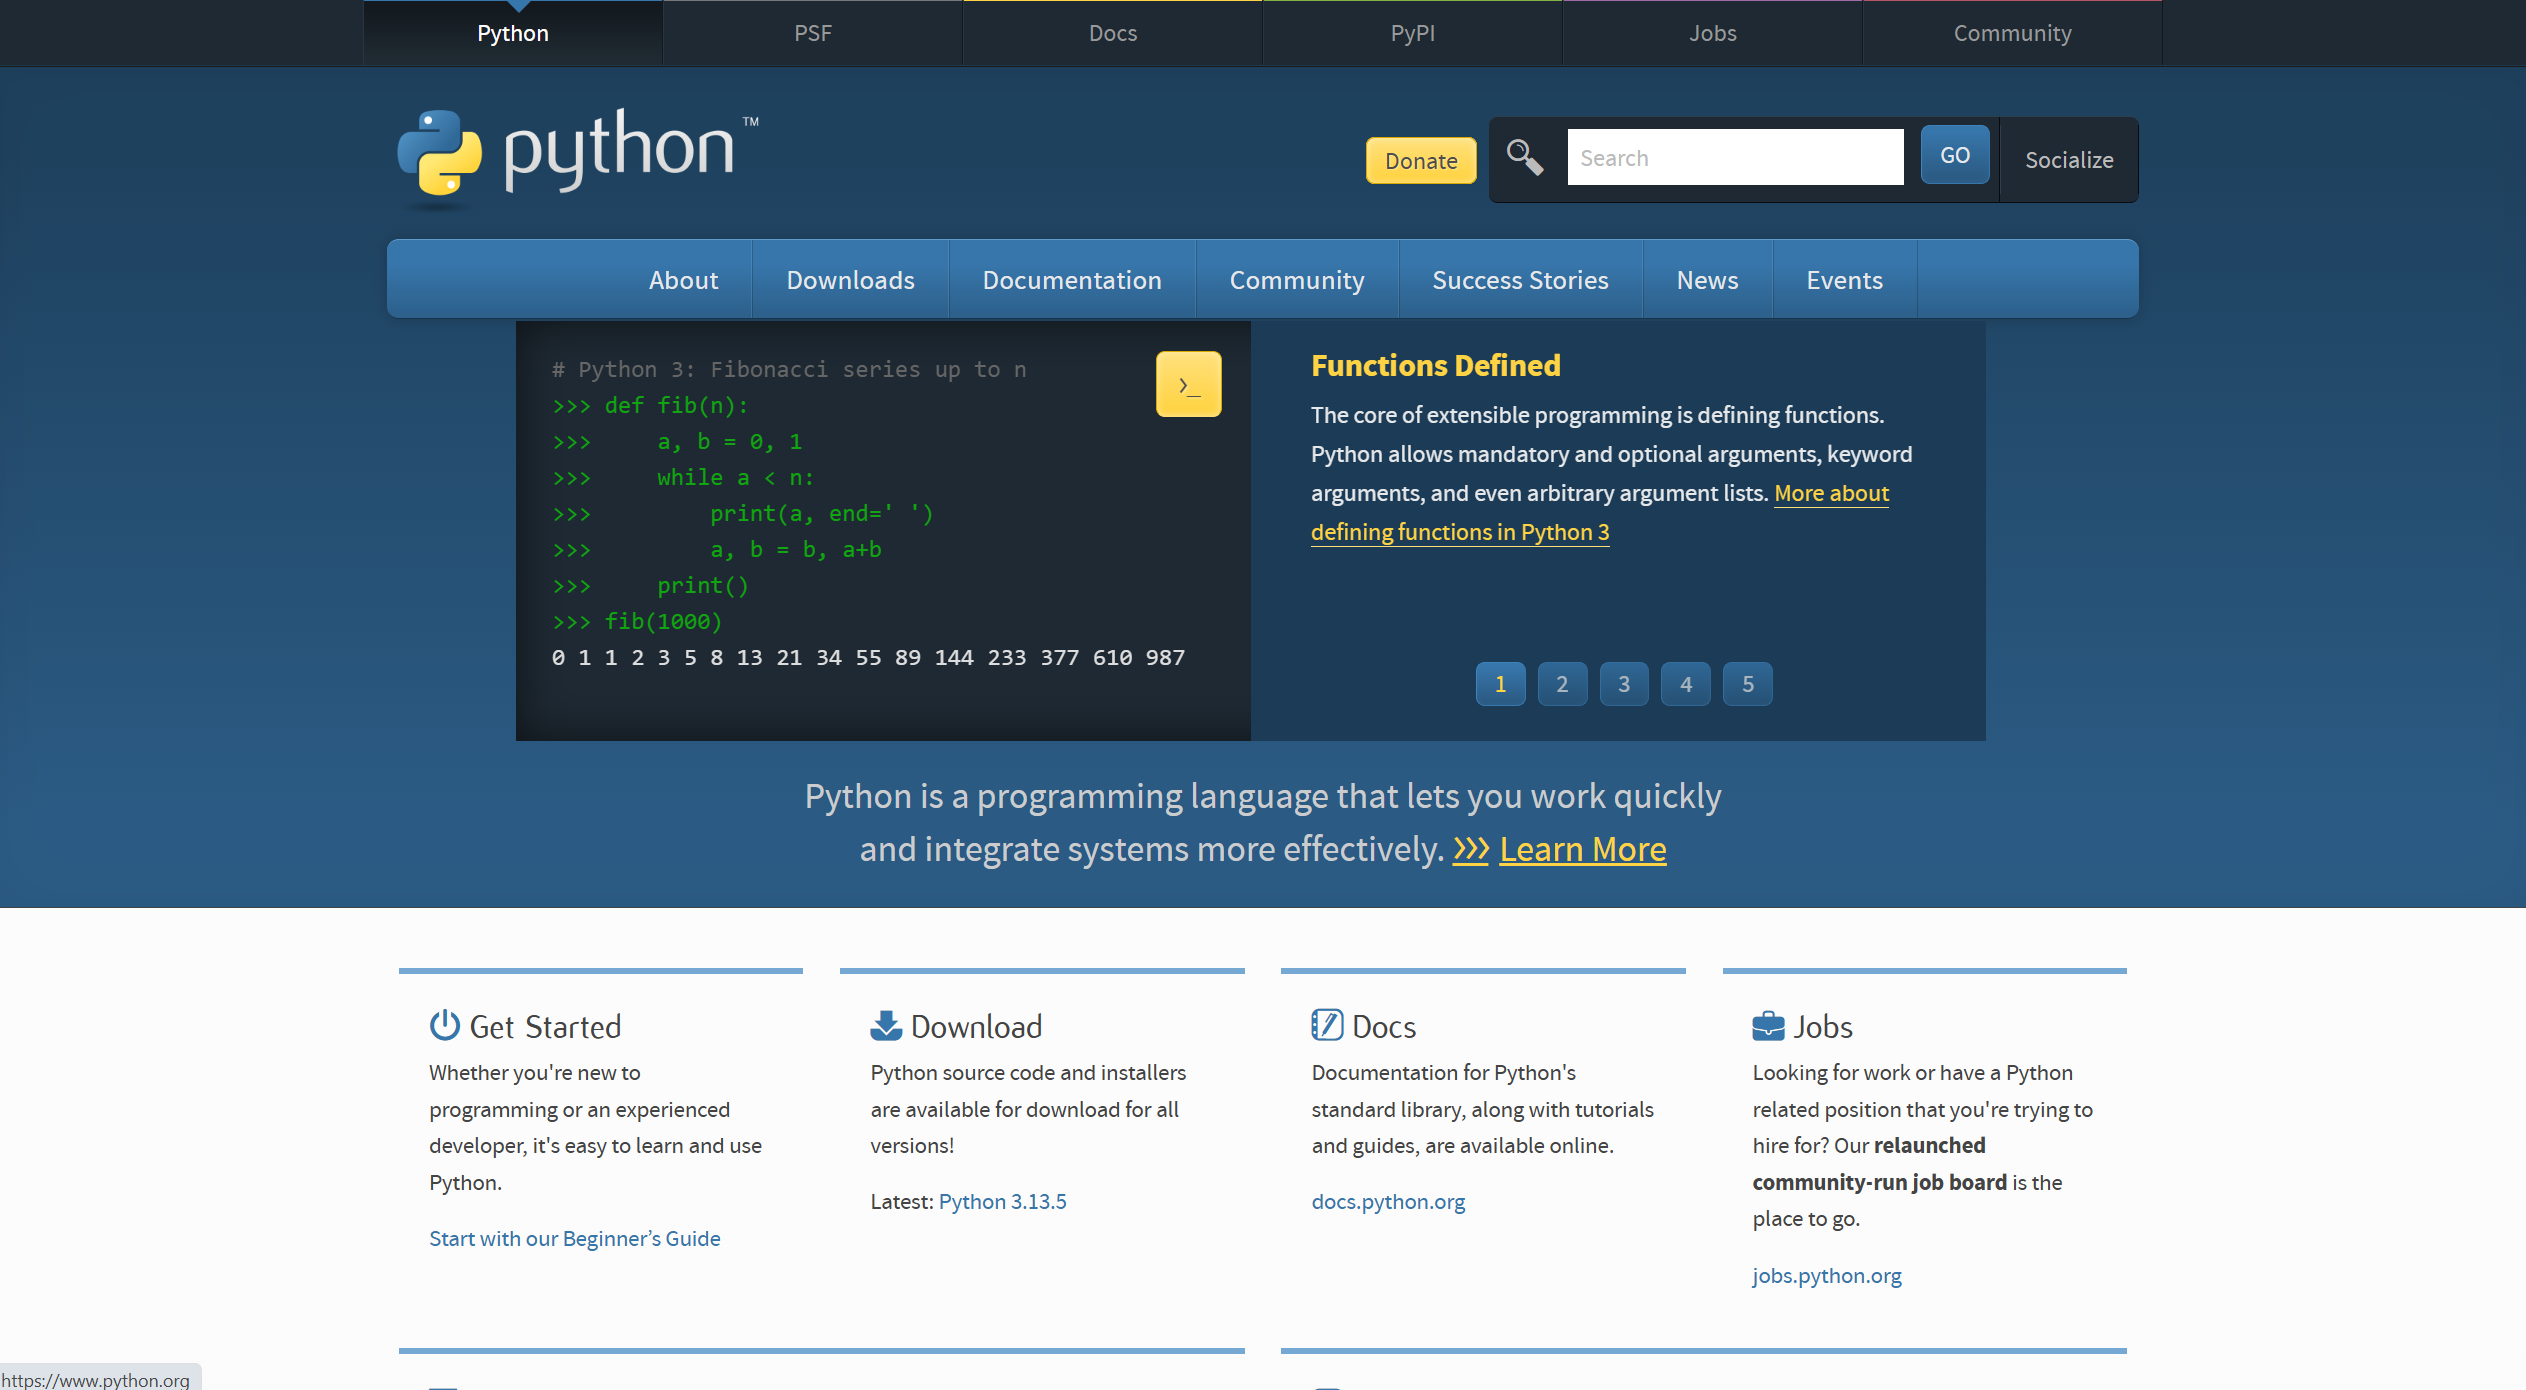Switch to the PSF tab
This screenshot has width=2526, height=1390.
(812, 32)
